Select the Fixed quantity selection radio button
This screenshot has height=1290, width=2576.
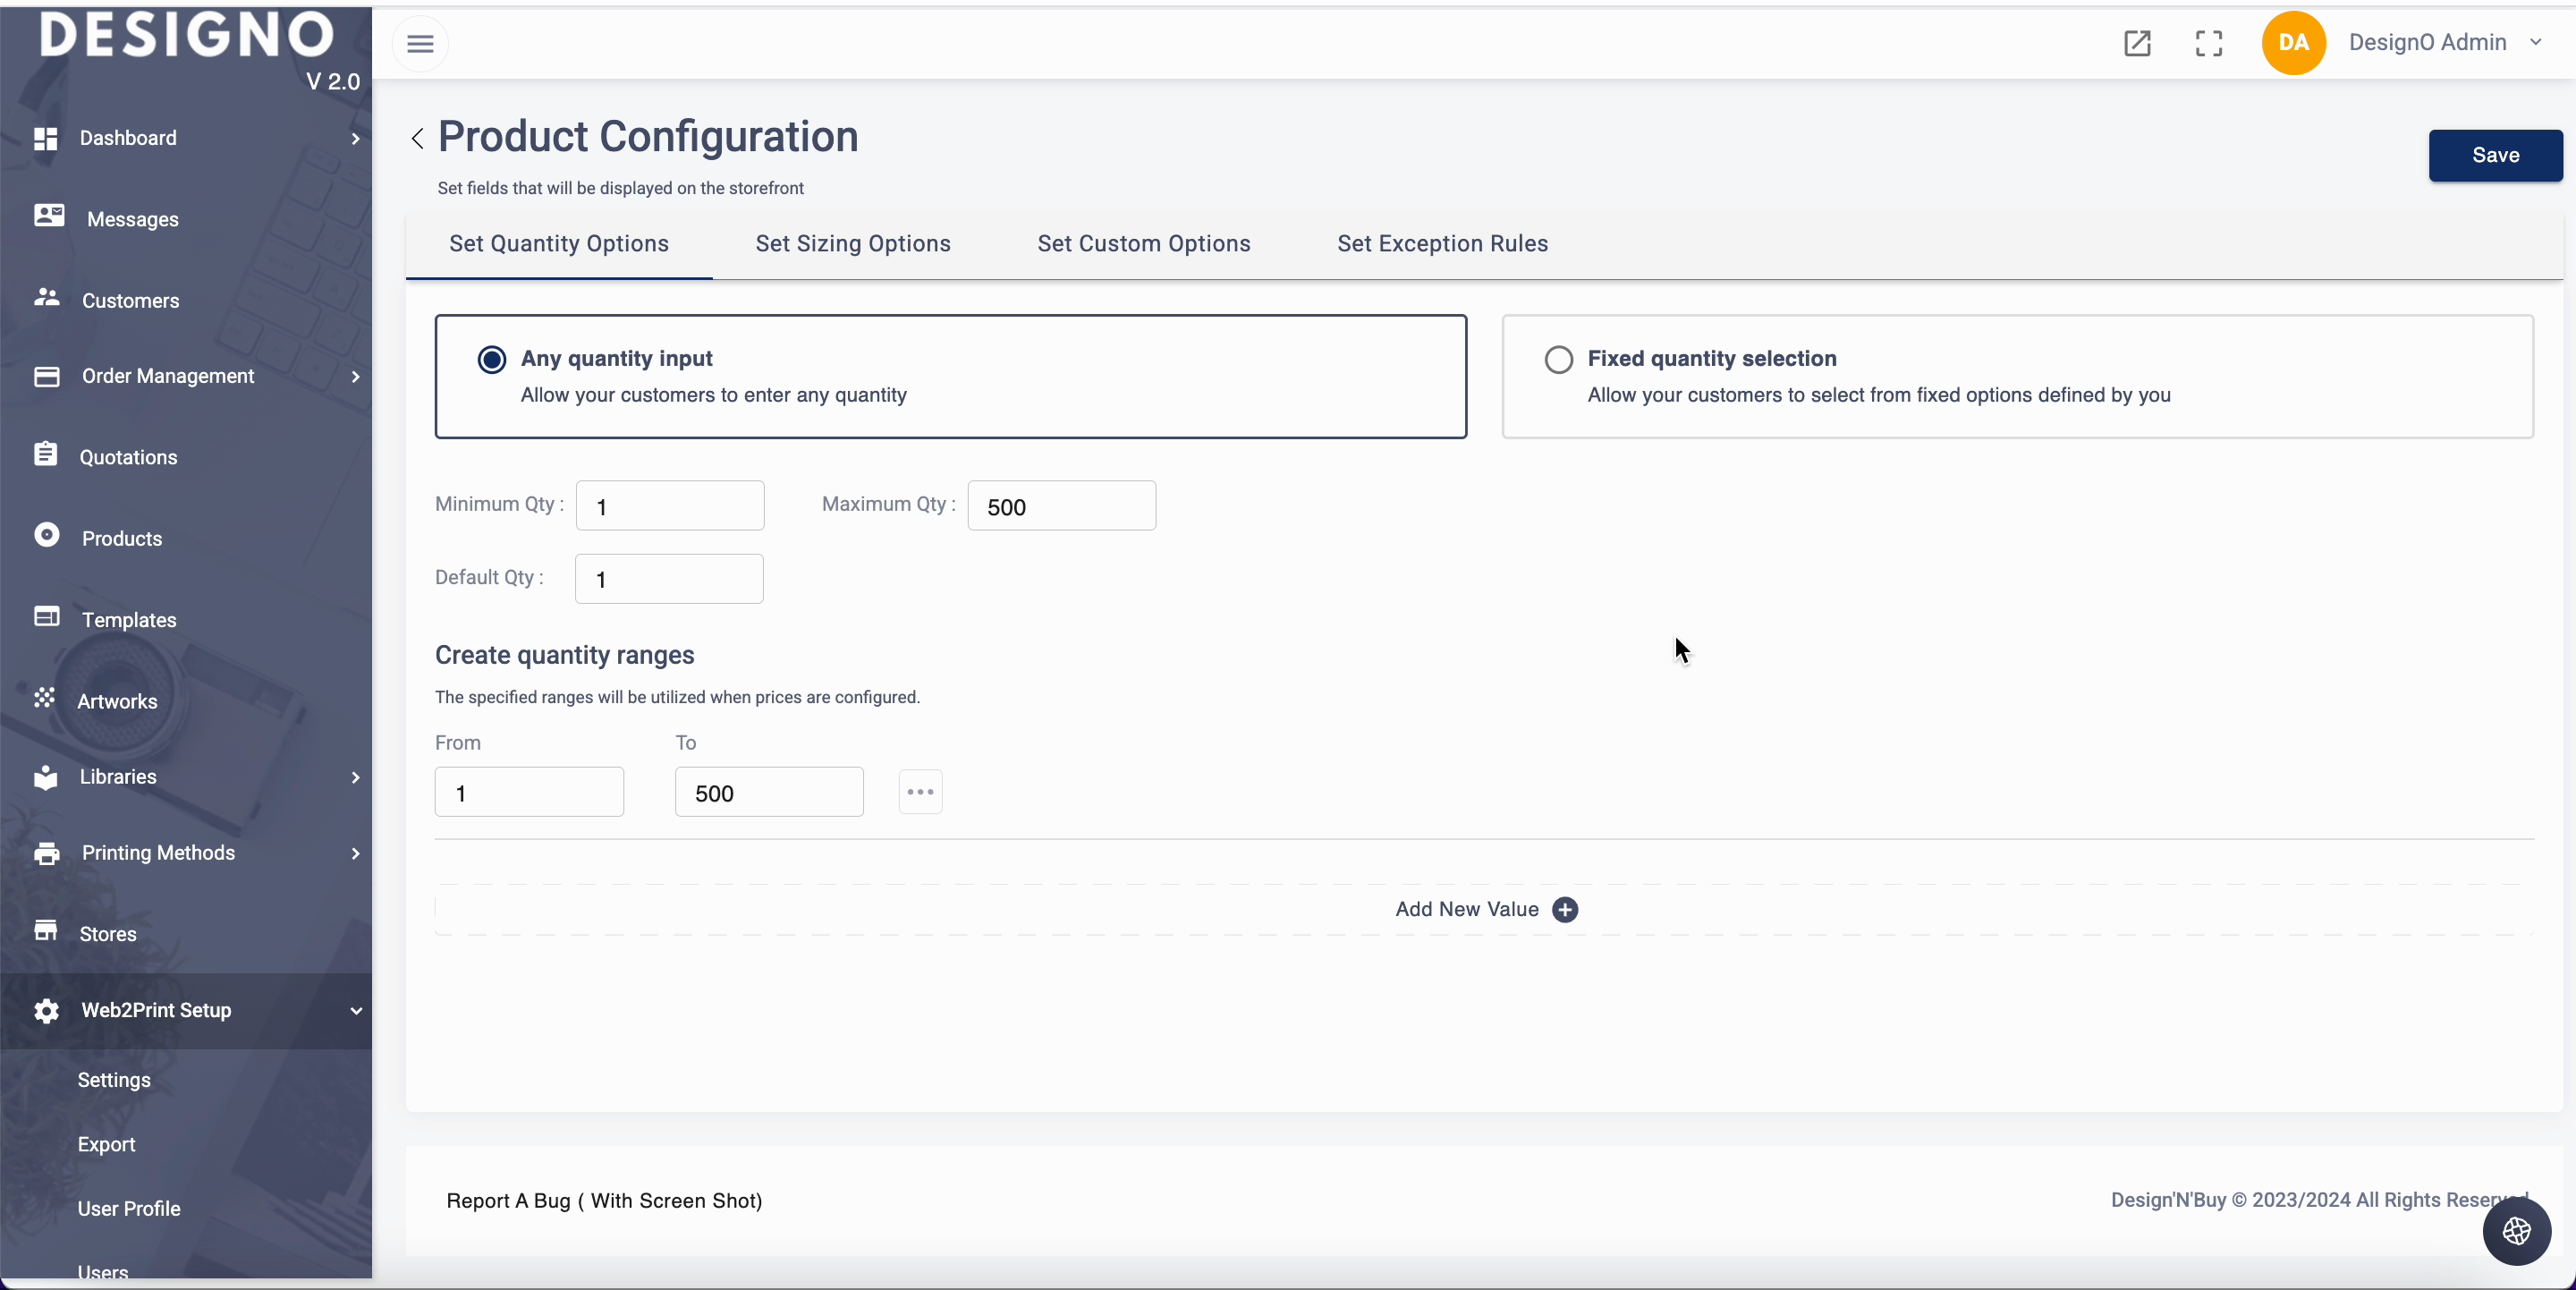[x=1558, y=360]
